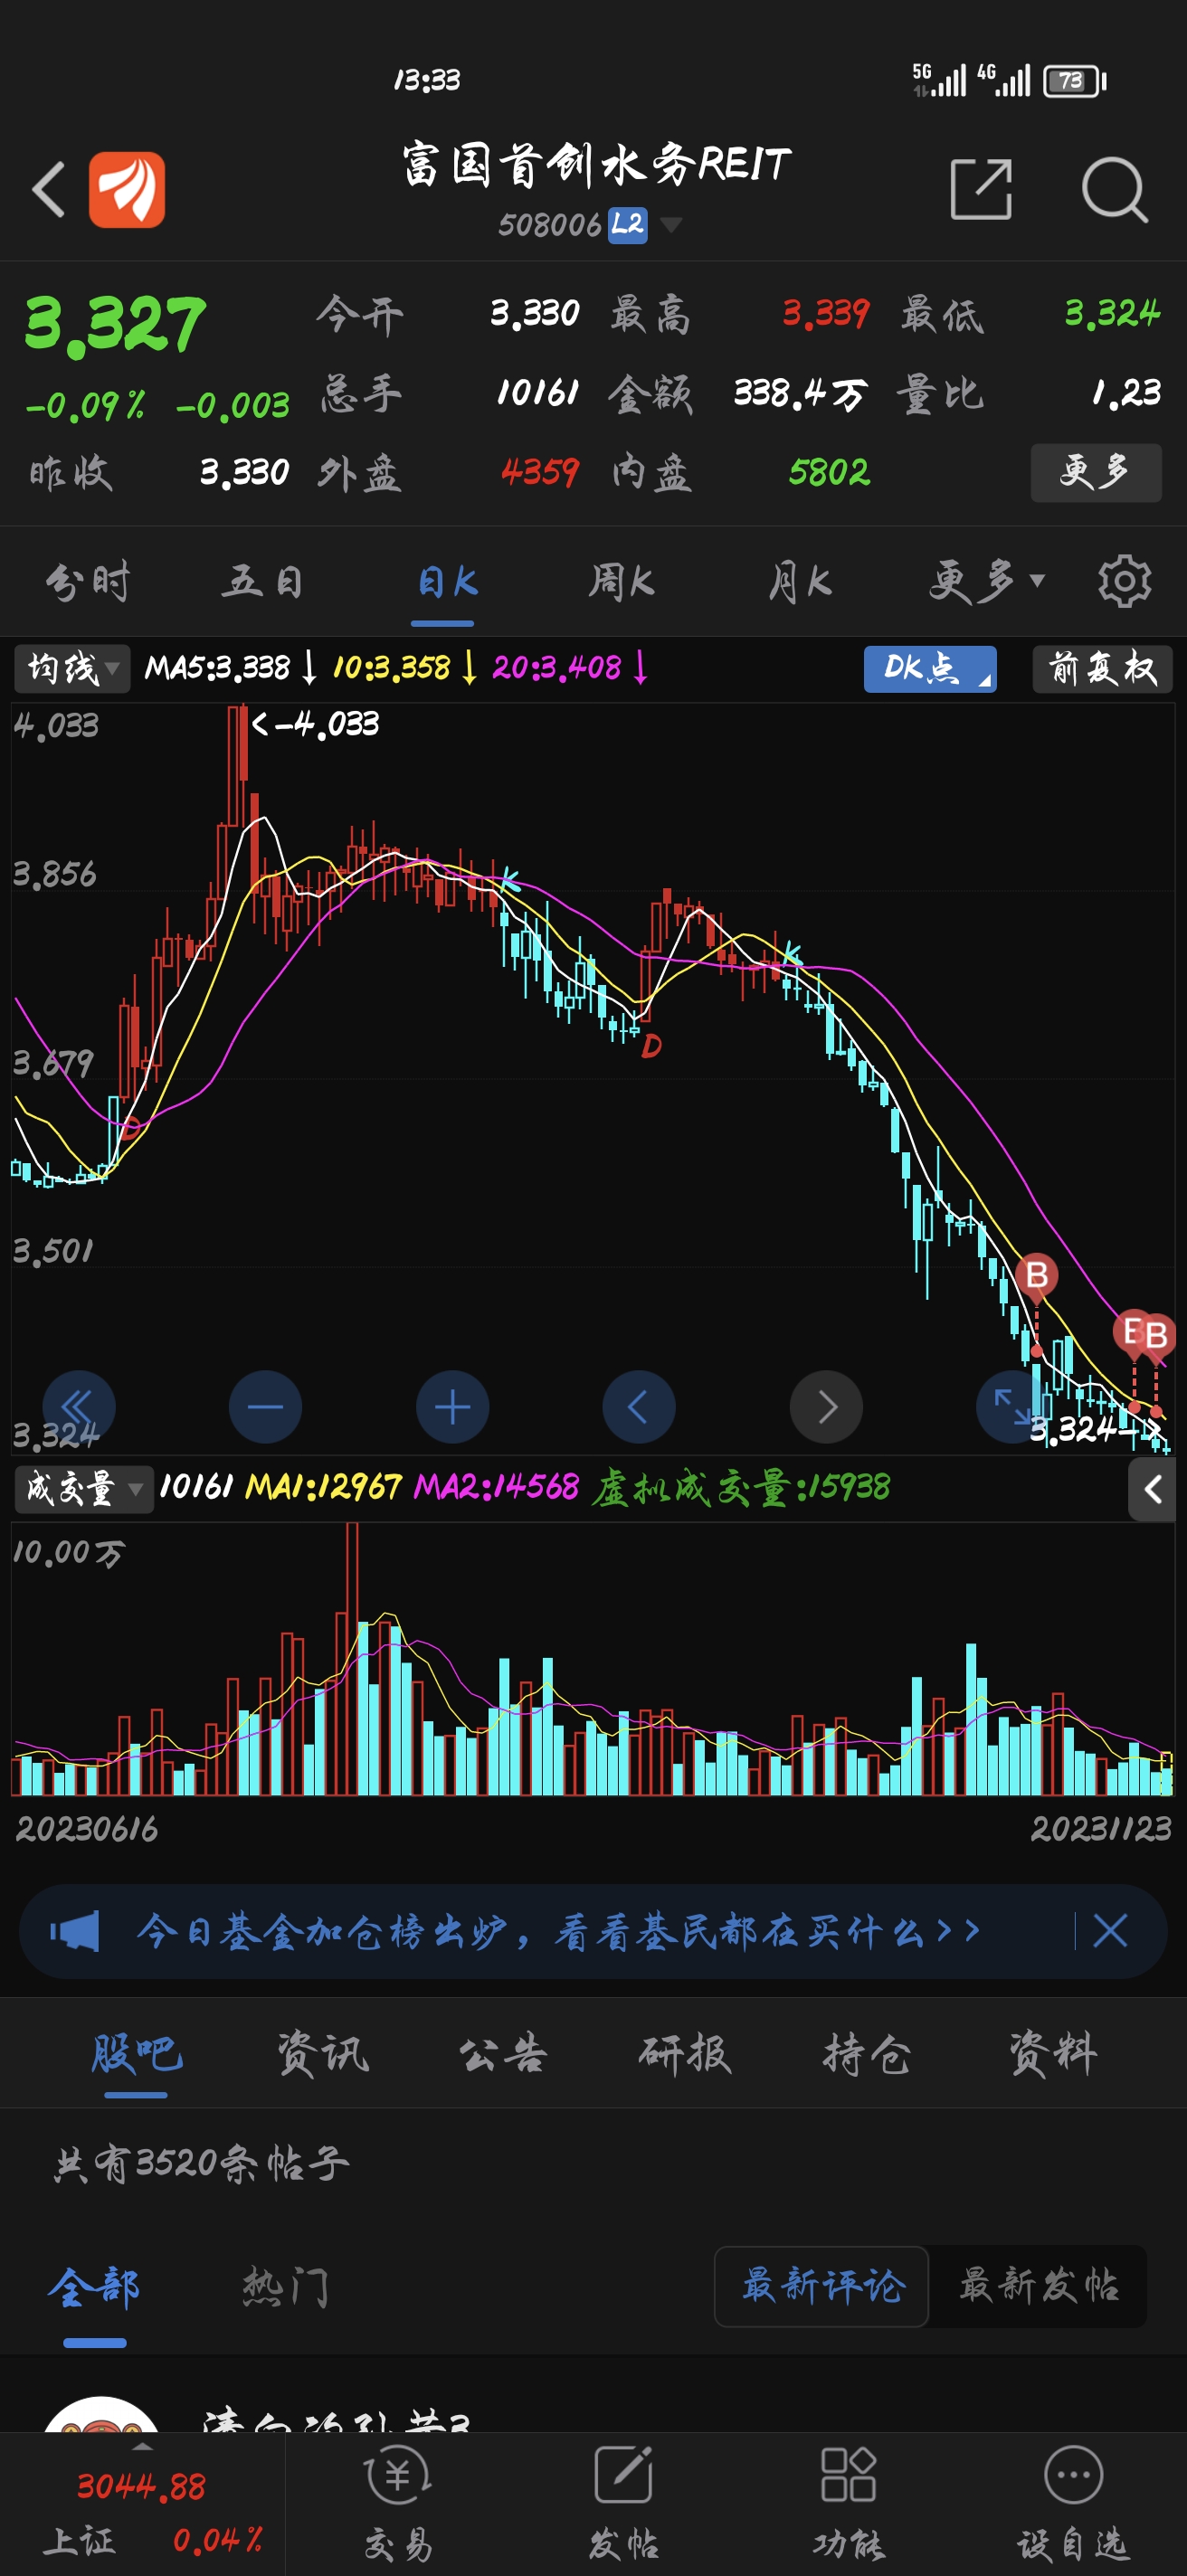The width and height of the screenshot is (1187, 2576).
Task: Expand stock code dropdown triangle
Action: [671, 224]
